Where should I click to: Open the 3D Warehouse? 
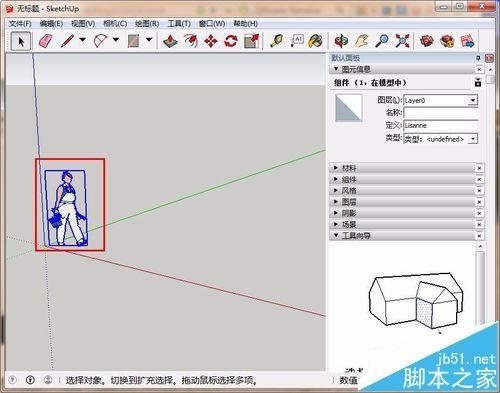pos(427,41)
